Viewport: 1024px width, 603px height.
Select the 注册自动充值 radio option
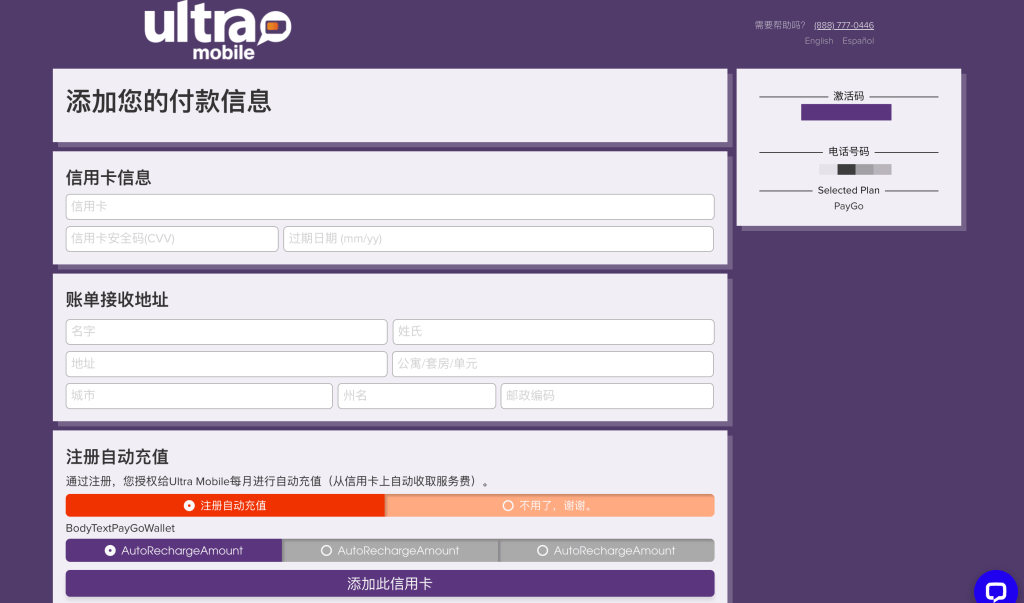tap(225, 506)
